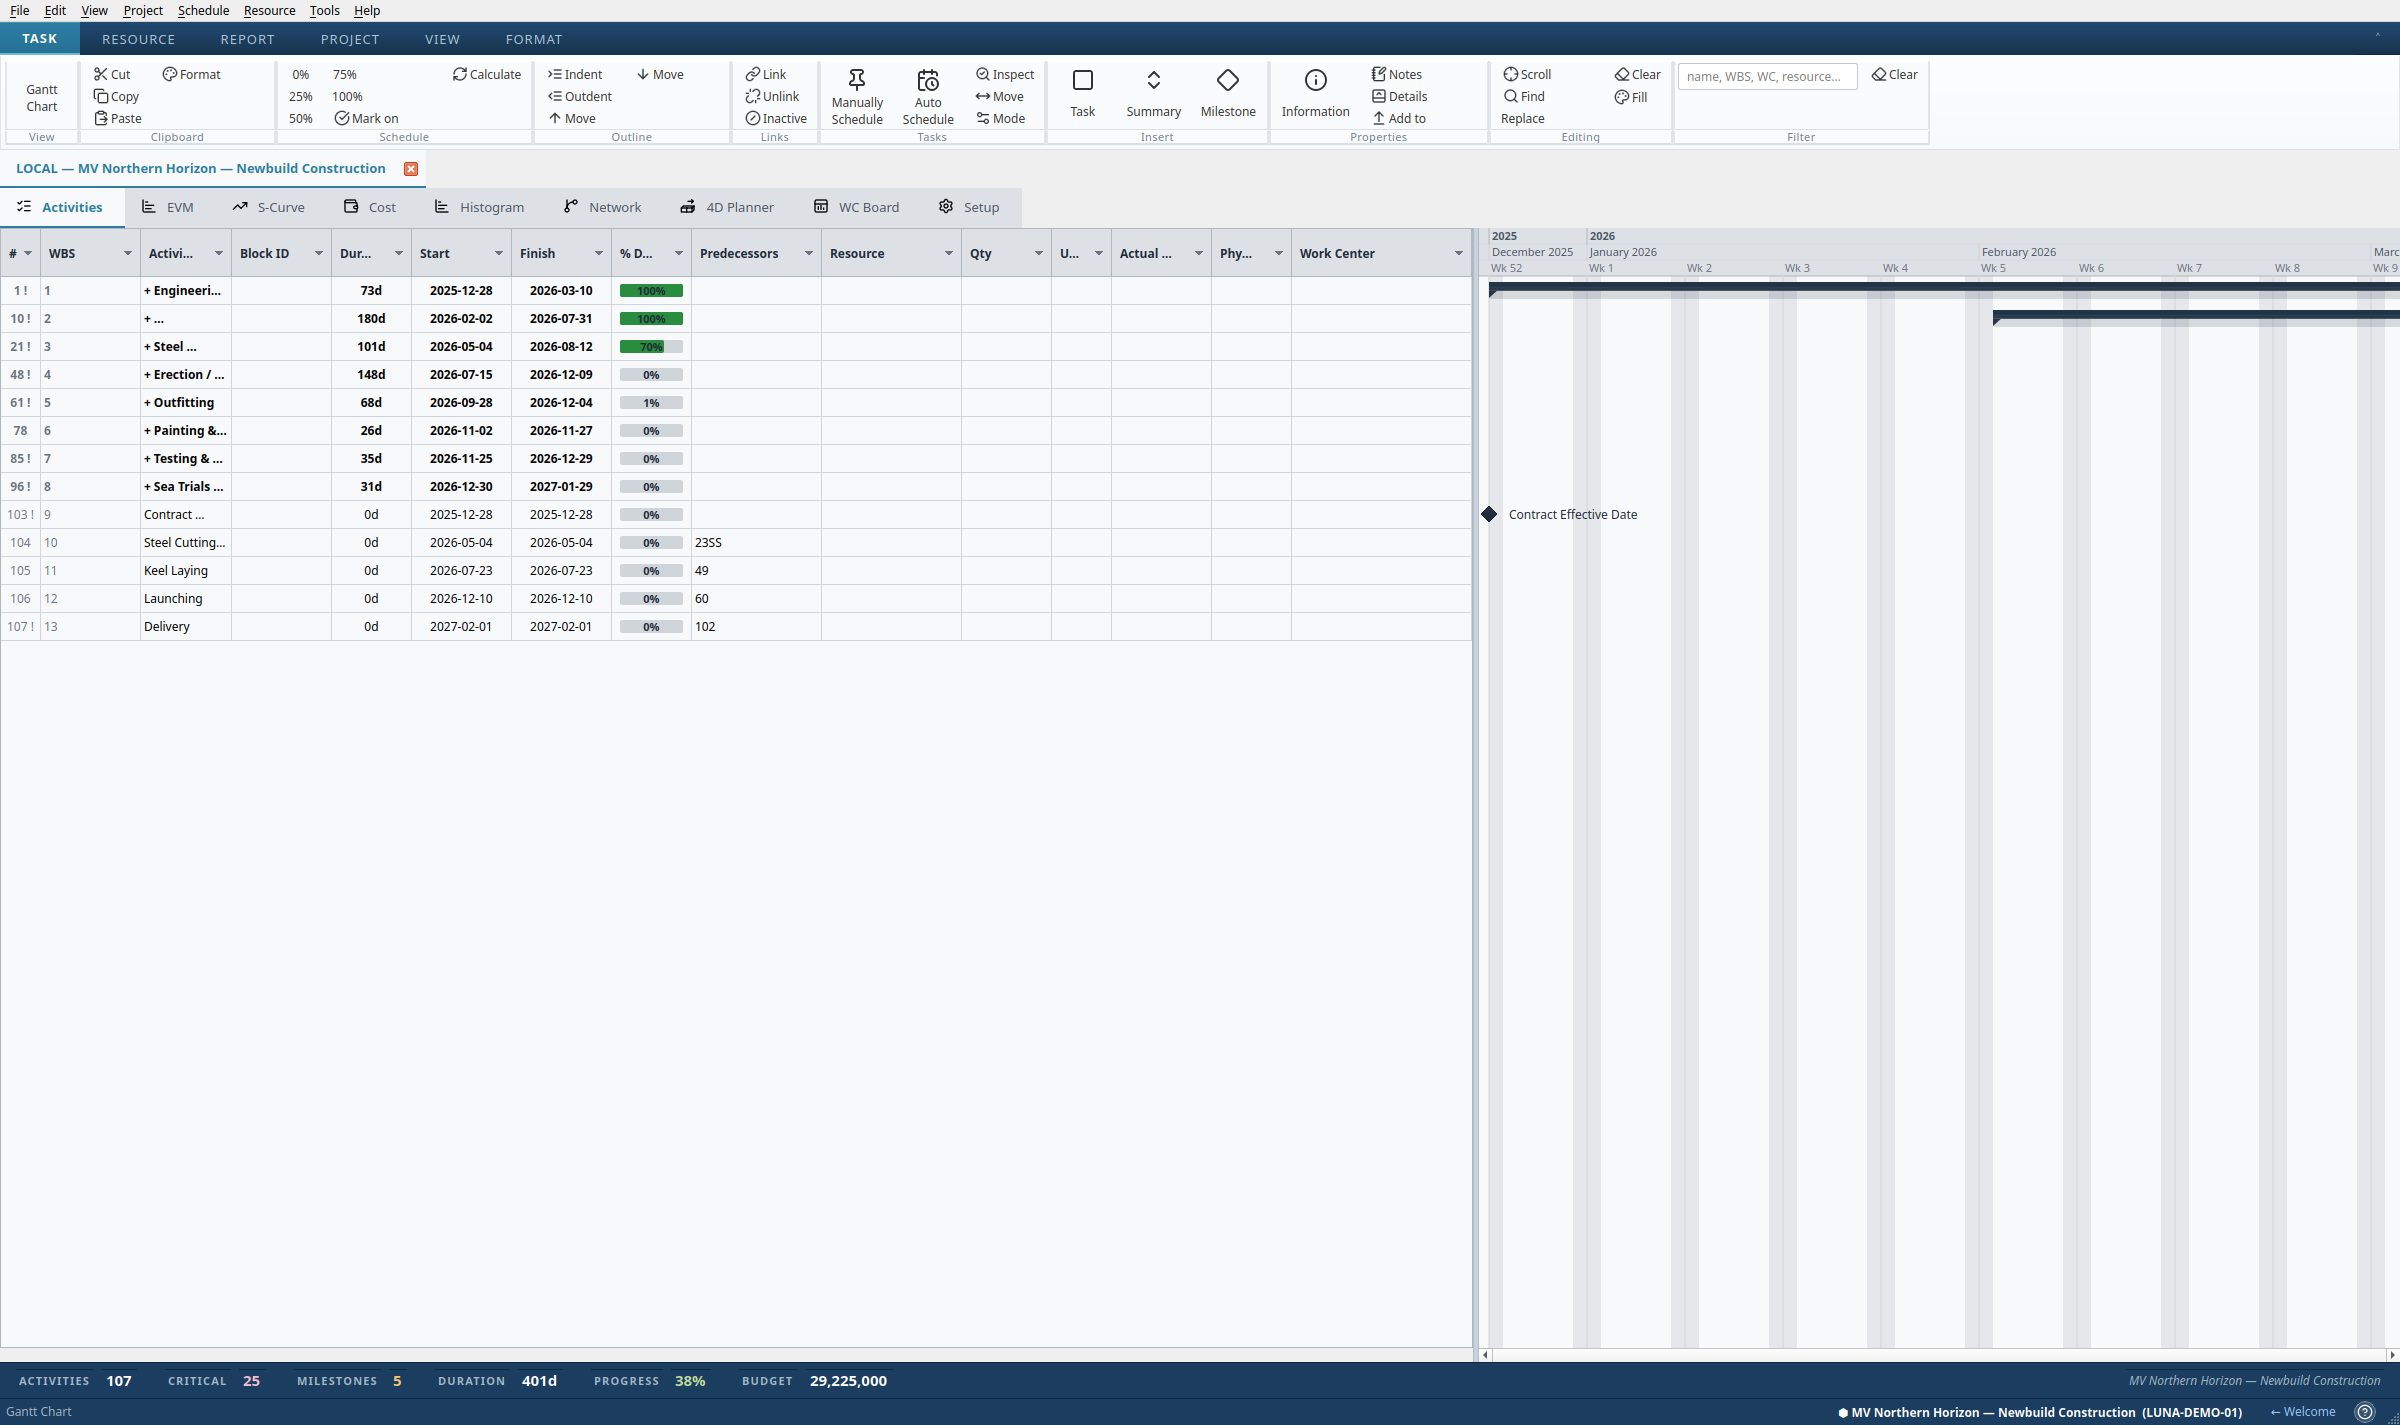Select the Keel Laying activity row
Viewport: 2400px width, 1425px height.
736,570
